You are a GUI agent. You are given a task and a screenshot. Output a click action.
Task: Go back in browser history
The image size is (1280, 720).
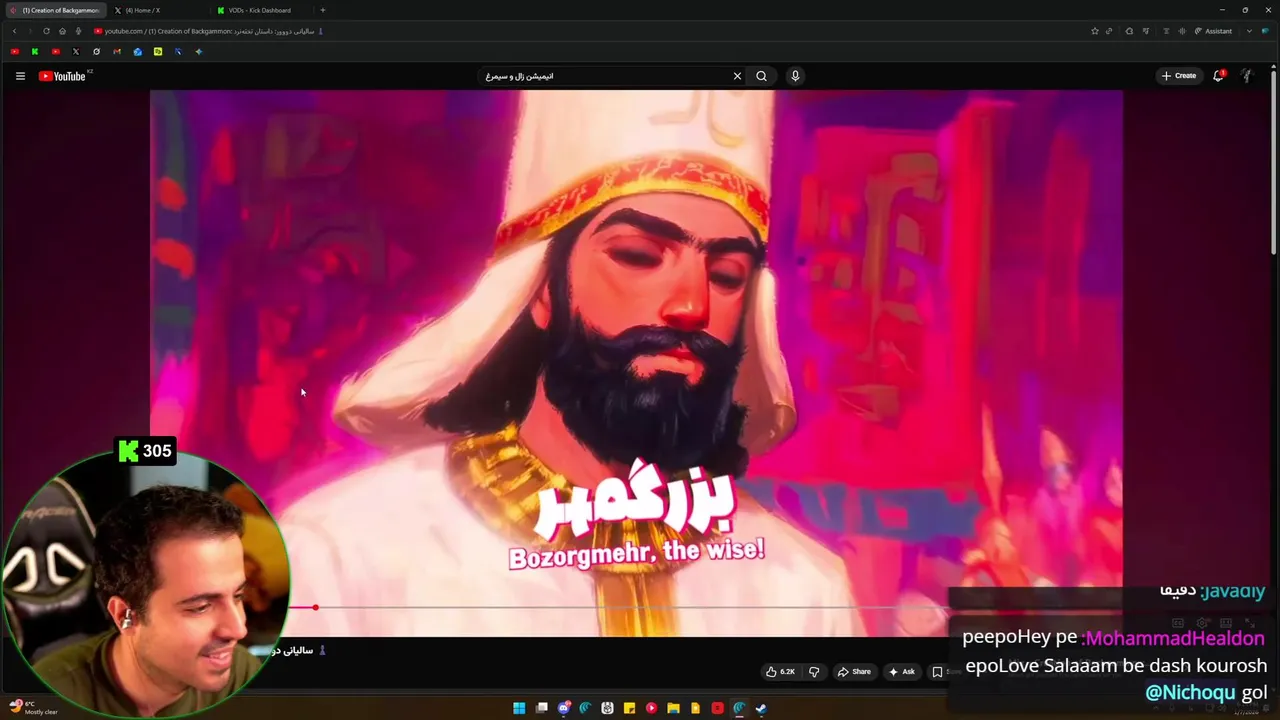(14, 31)
